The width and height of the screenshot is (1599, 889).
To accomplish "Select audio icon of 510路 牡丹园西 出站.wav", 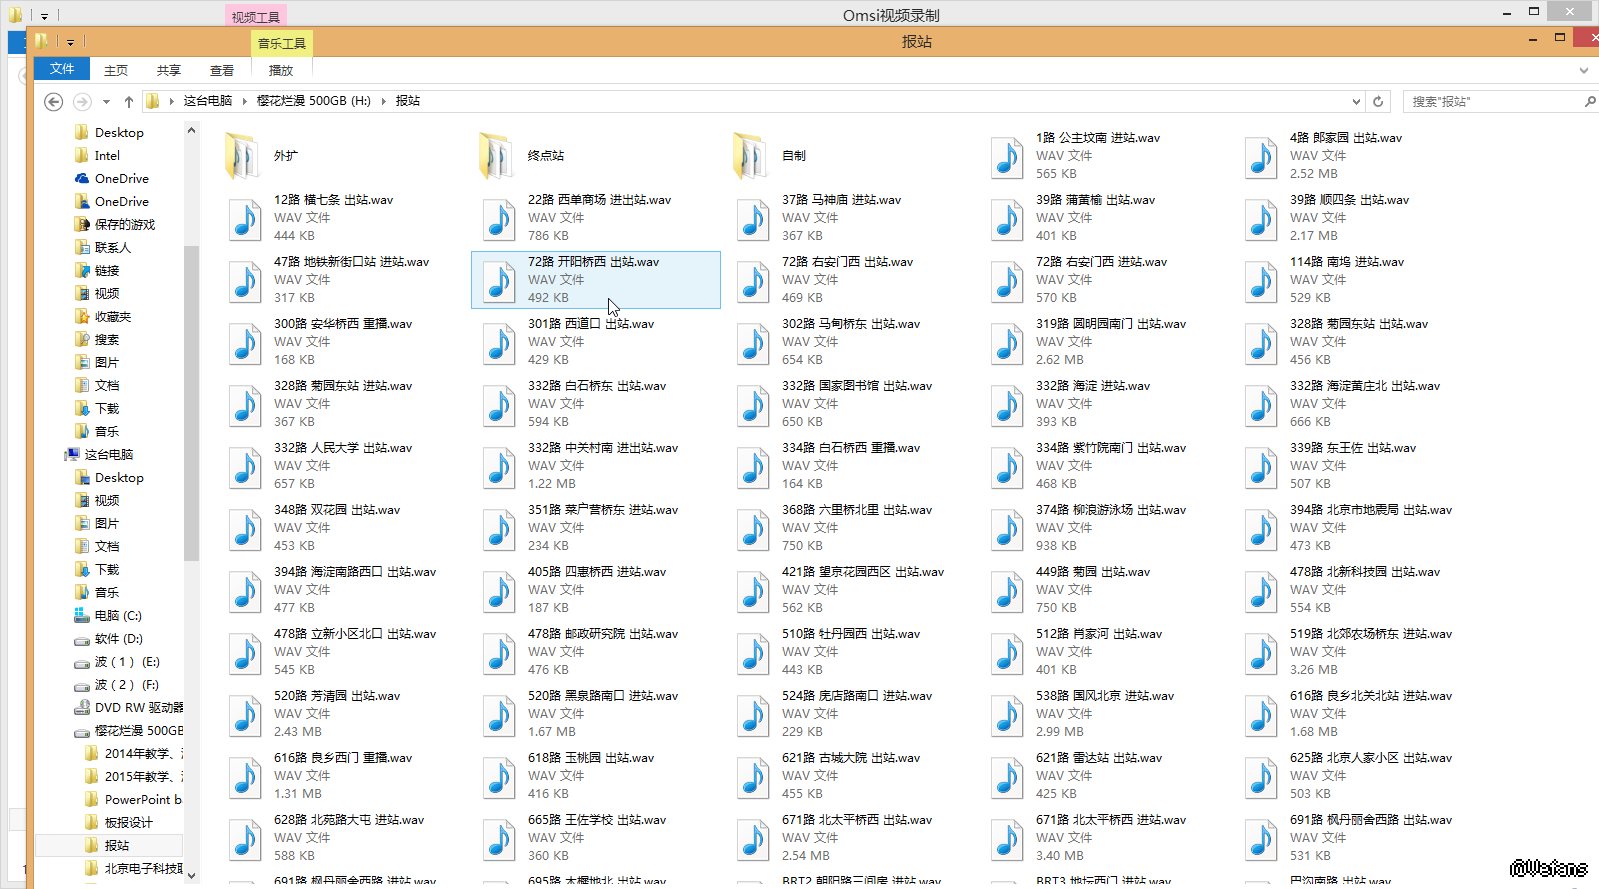I will pyautogui.click(x=753, y=652).
